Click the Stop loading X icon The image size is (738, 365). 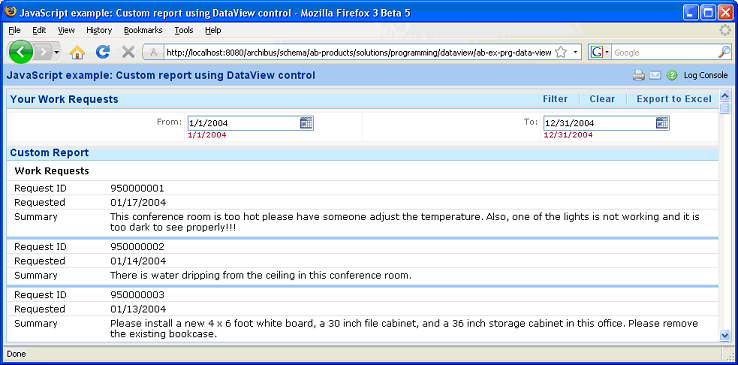coord(128,52)
